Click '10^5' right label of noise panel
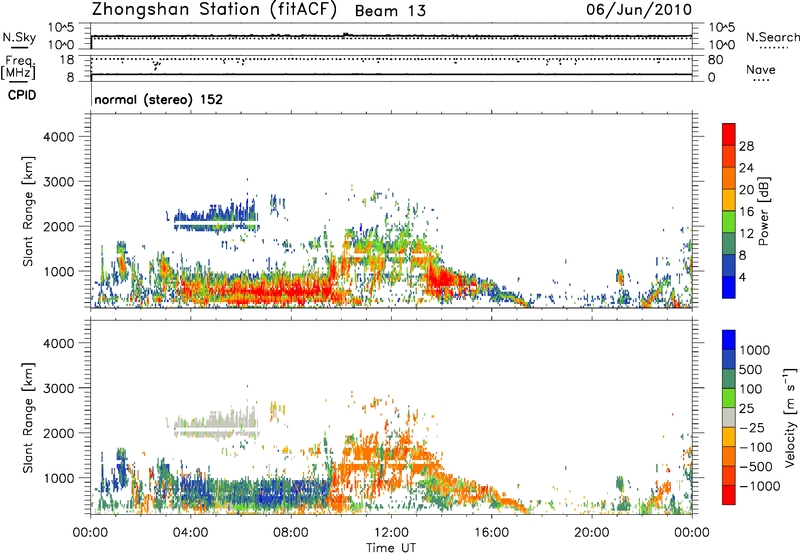The width and height of the screenshot is (800, 554). click(x=722, y=27)
